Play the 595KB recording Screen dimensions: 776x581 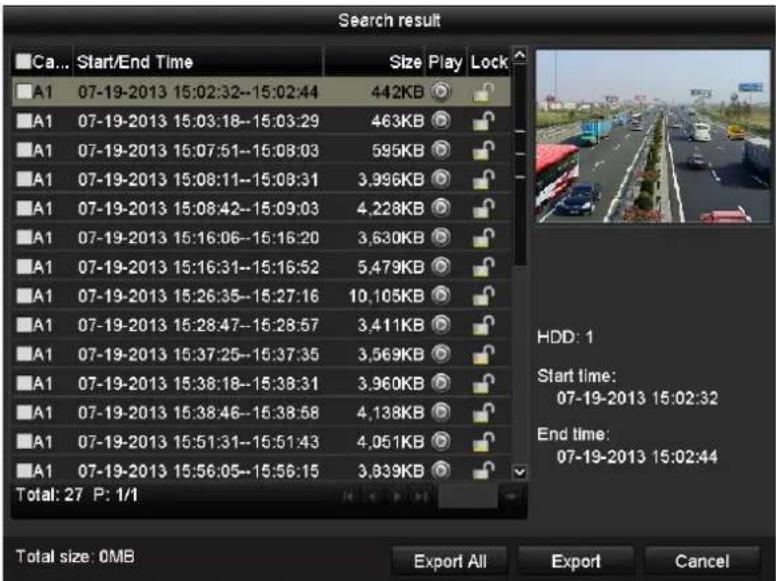click(x=440, y=150)
